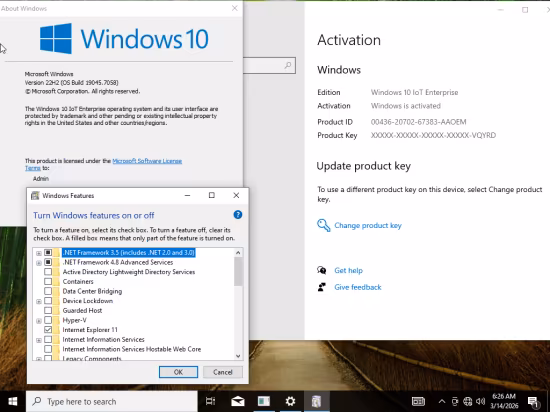Select the Guarded Host feature label

[x=82, y=310]
